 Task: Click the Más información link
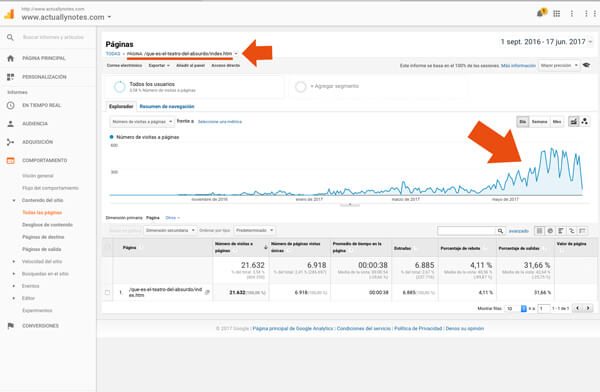(x=518, y=66)
